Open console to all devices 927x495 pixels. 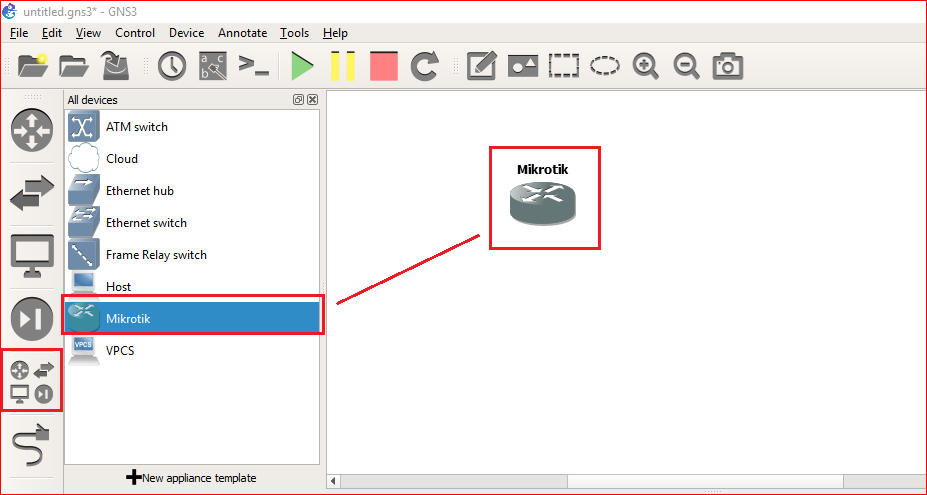point(254,66)
